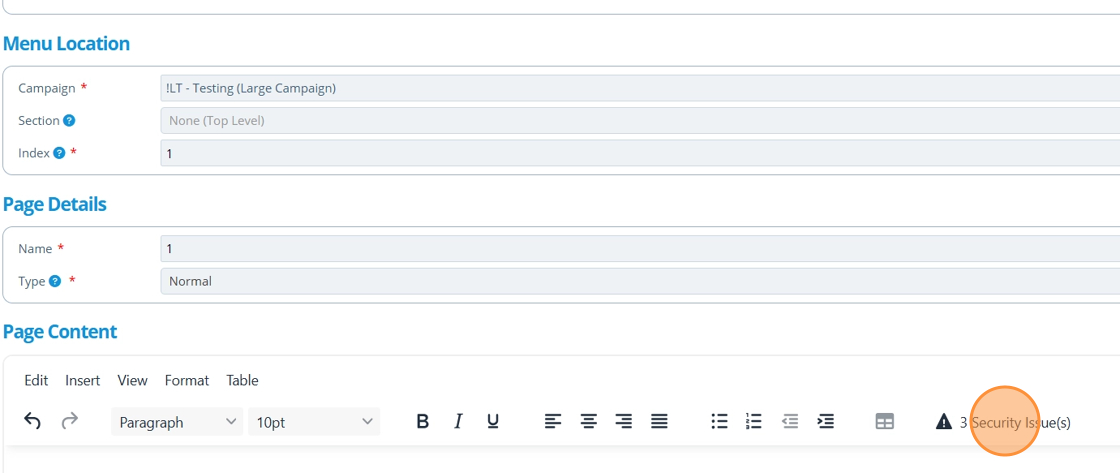Click the Redo arrow icon
Image resolution: width=1120 pixels, height=473 pixels.
[69, 422]
